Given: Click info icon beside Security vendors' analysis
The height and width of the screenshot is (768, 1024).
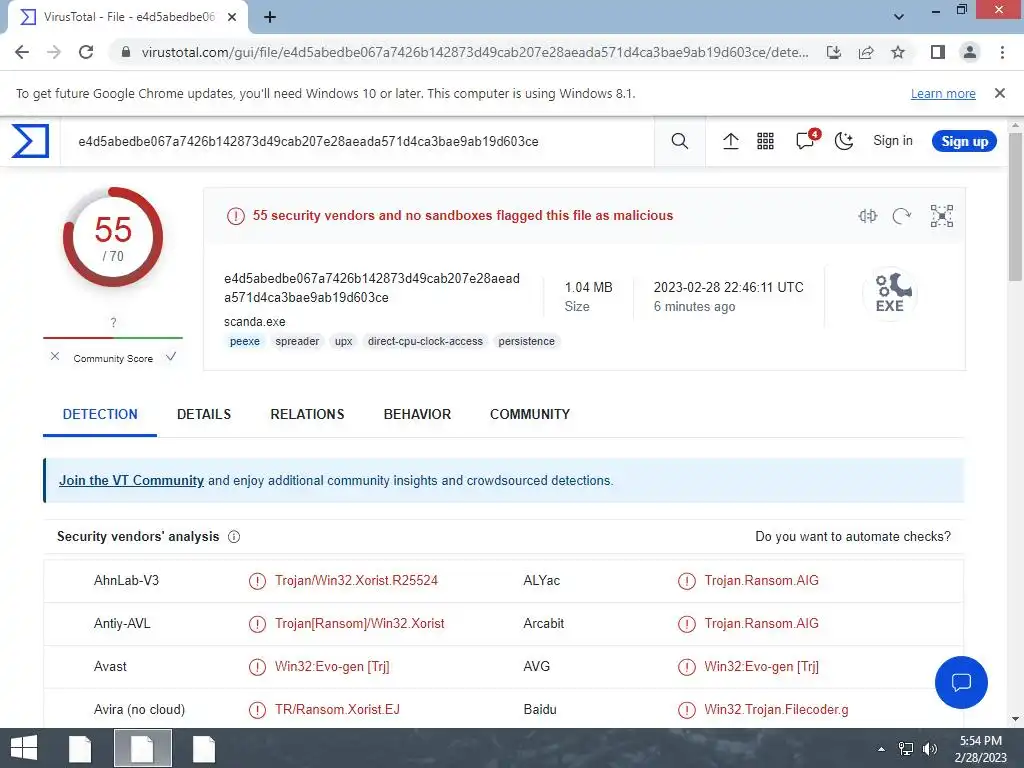Looking at the screenshot, I should (234, 537).
